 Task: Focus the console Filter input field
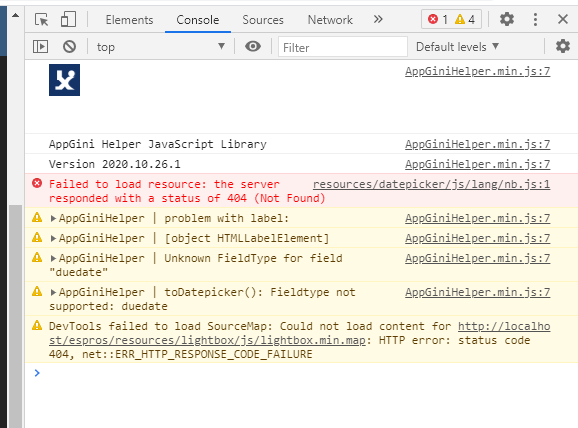click(343, 47)
